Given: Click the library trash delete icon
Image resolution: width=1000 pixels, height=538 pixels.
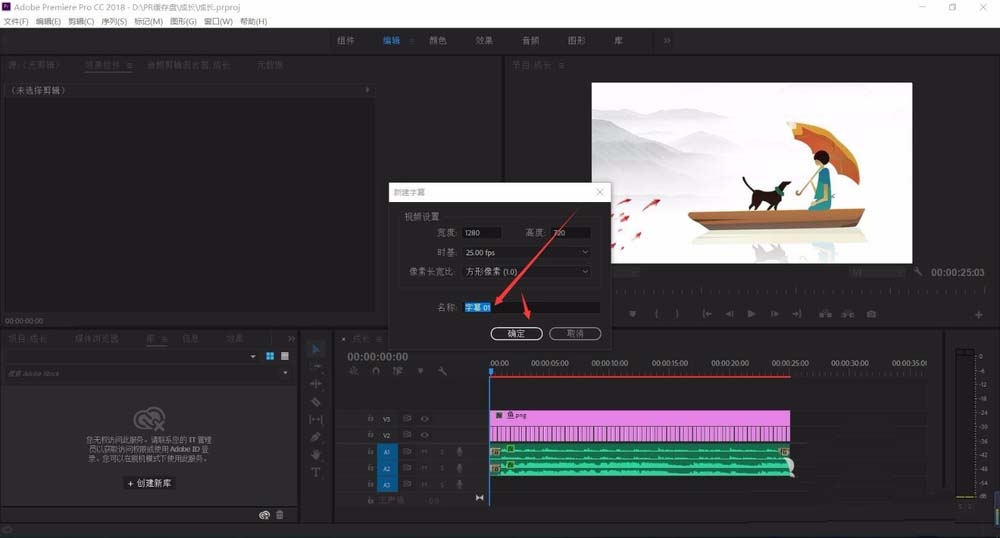Looking at the screenshot, I should tap(279, 515).
